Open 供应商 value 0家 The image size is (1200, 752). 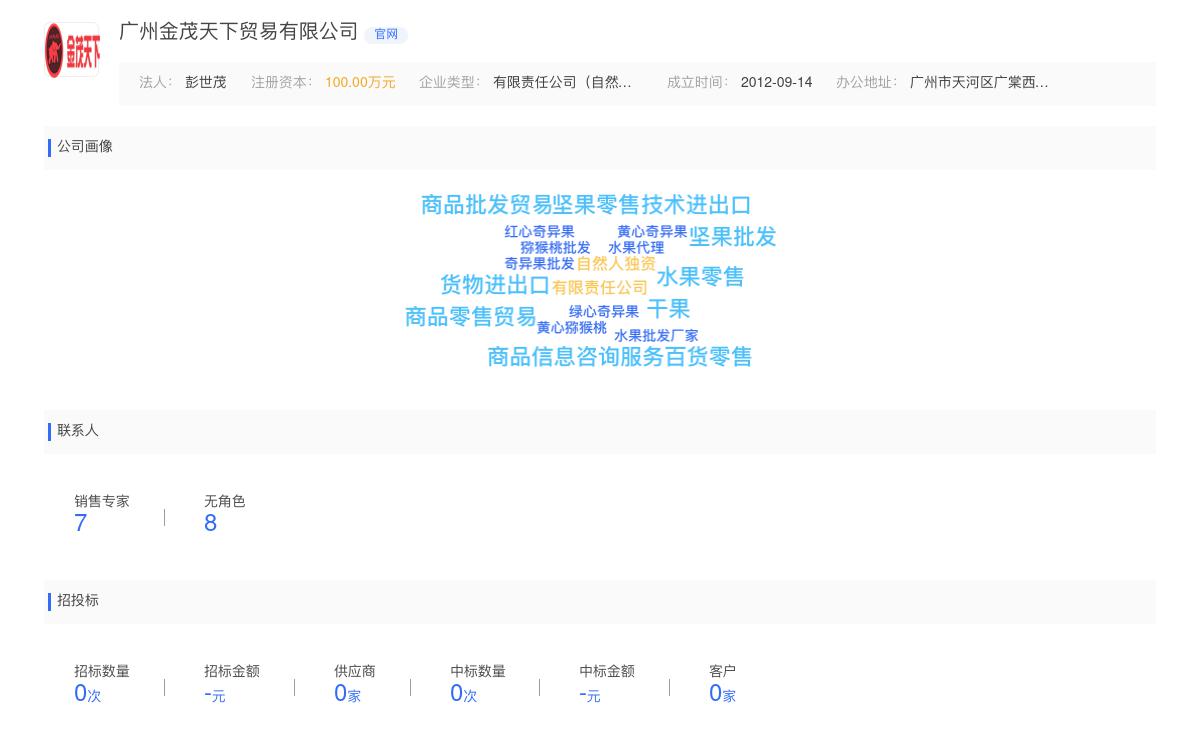click(347, 693)
